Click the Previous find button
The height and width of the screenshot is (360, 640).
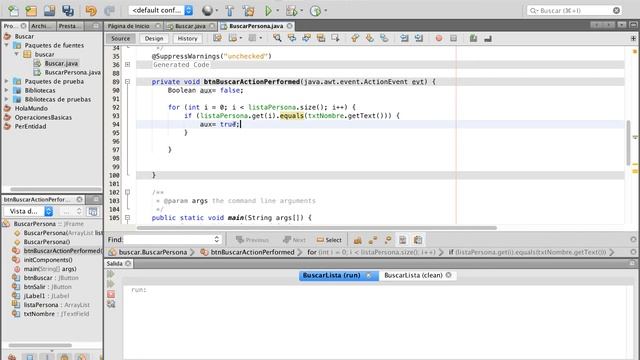pyautogui.click(x=252, y=240)
